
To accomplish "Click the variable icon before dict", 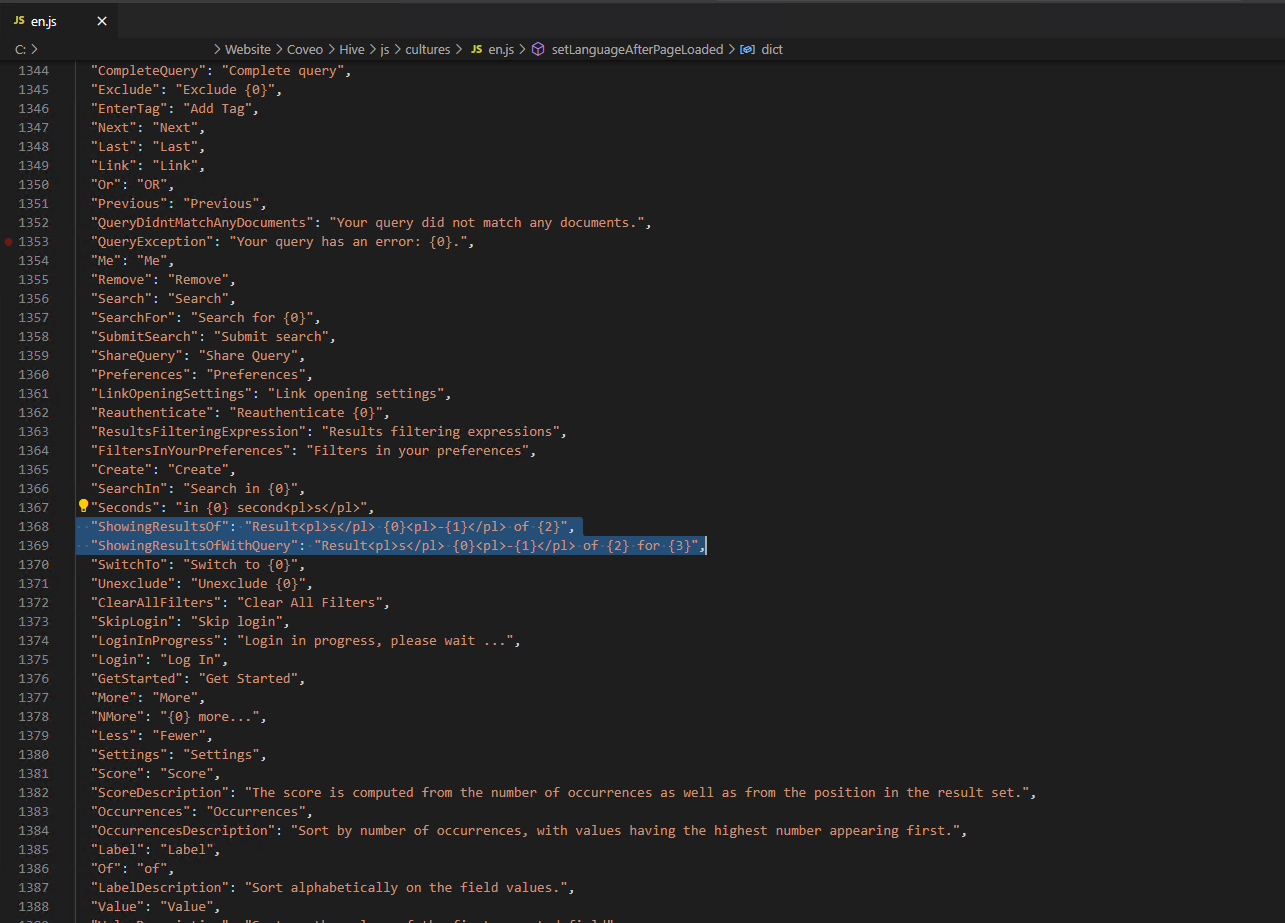I will [747, 49].
